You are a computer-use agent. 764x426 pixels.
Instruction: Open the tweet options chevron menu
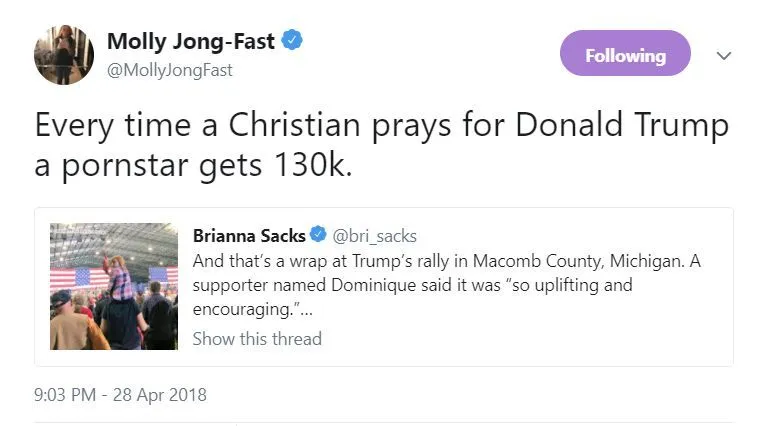point(724,56)
